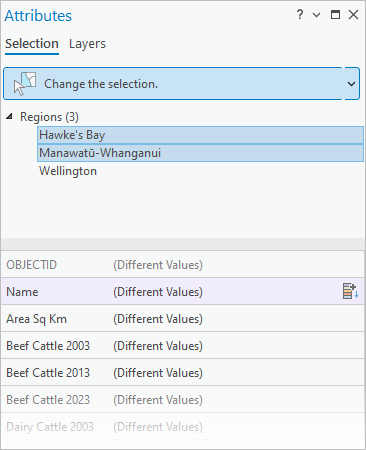Switch to the Layers tab

[87, 44]
